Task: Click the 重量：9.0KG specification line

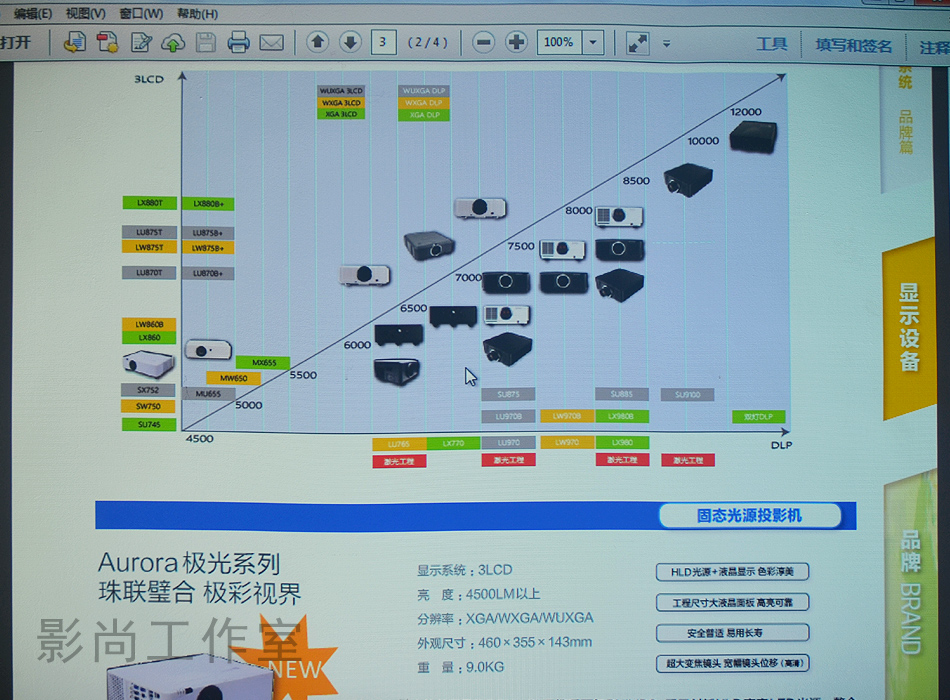Action: click(460, 667)
